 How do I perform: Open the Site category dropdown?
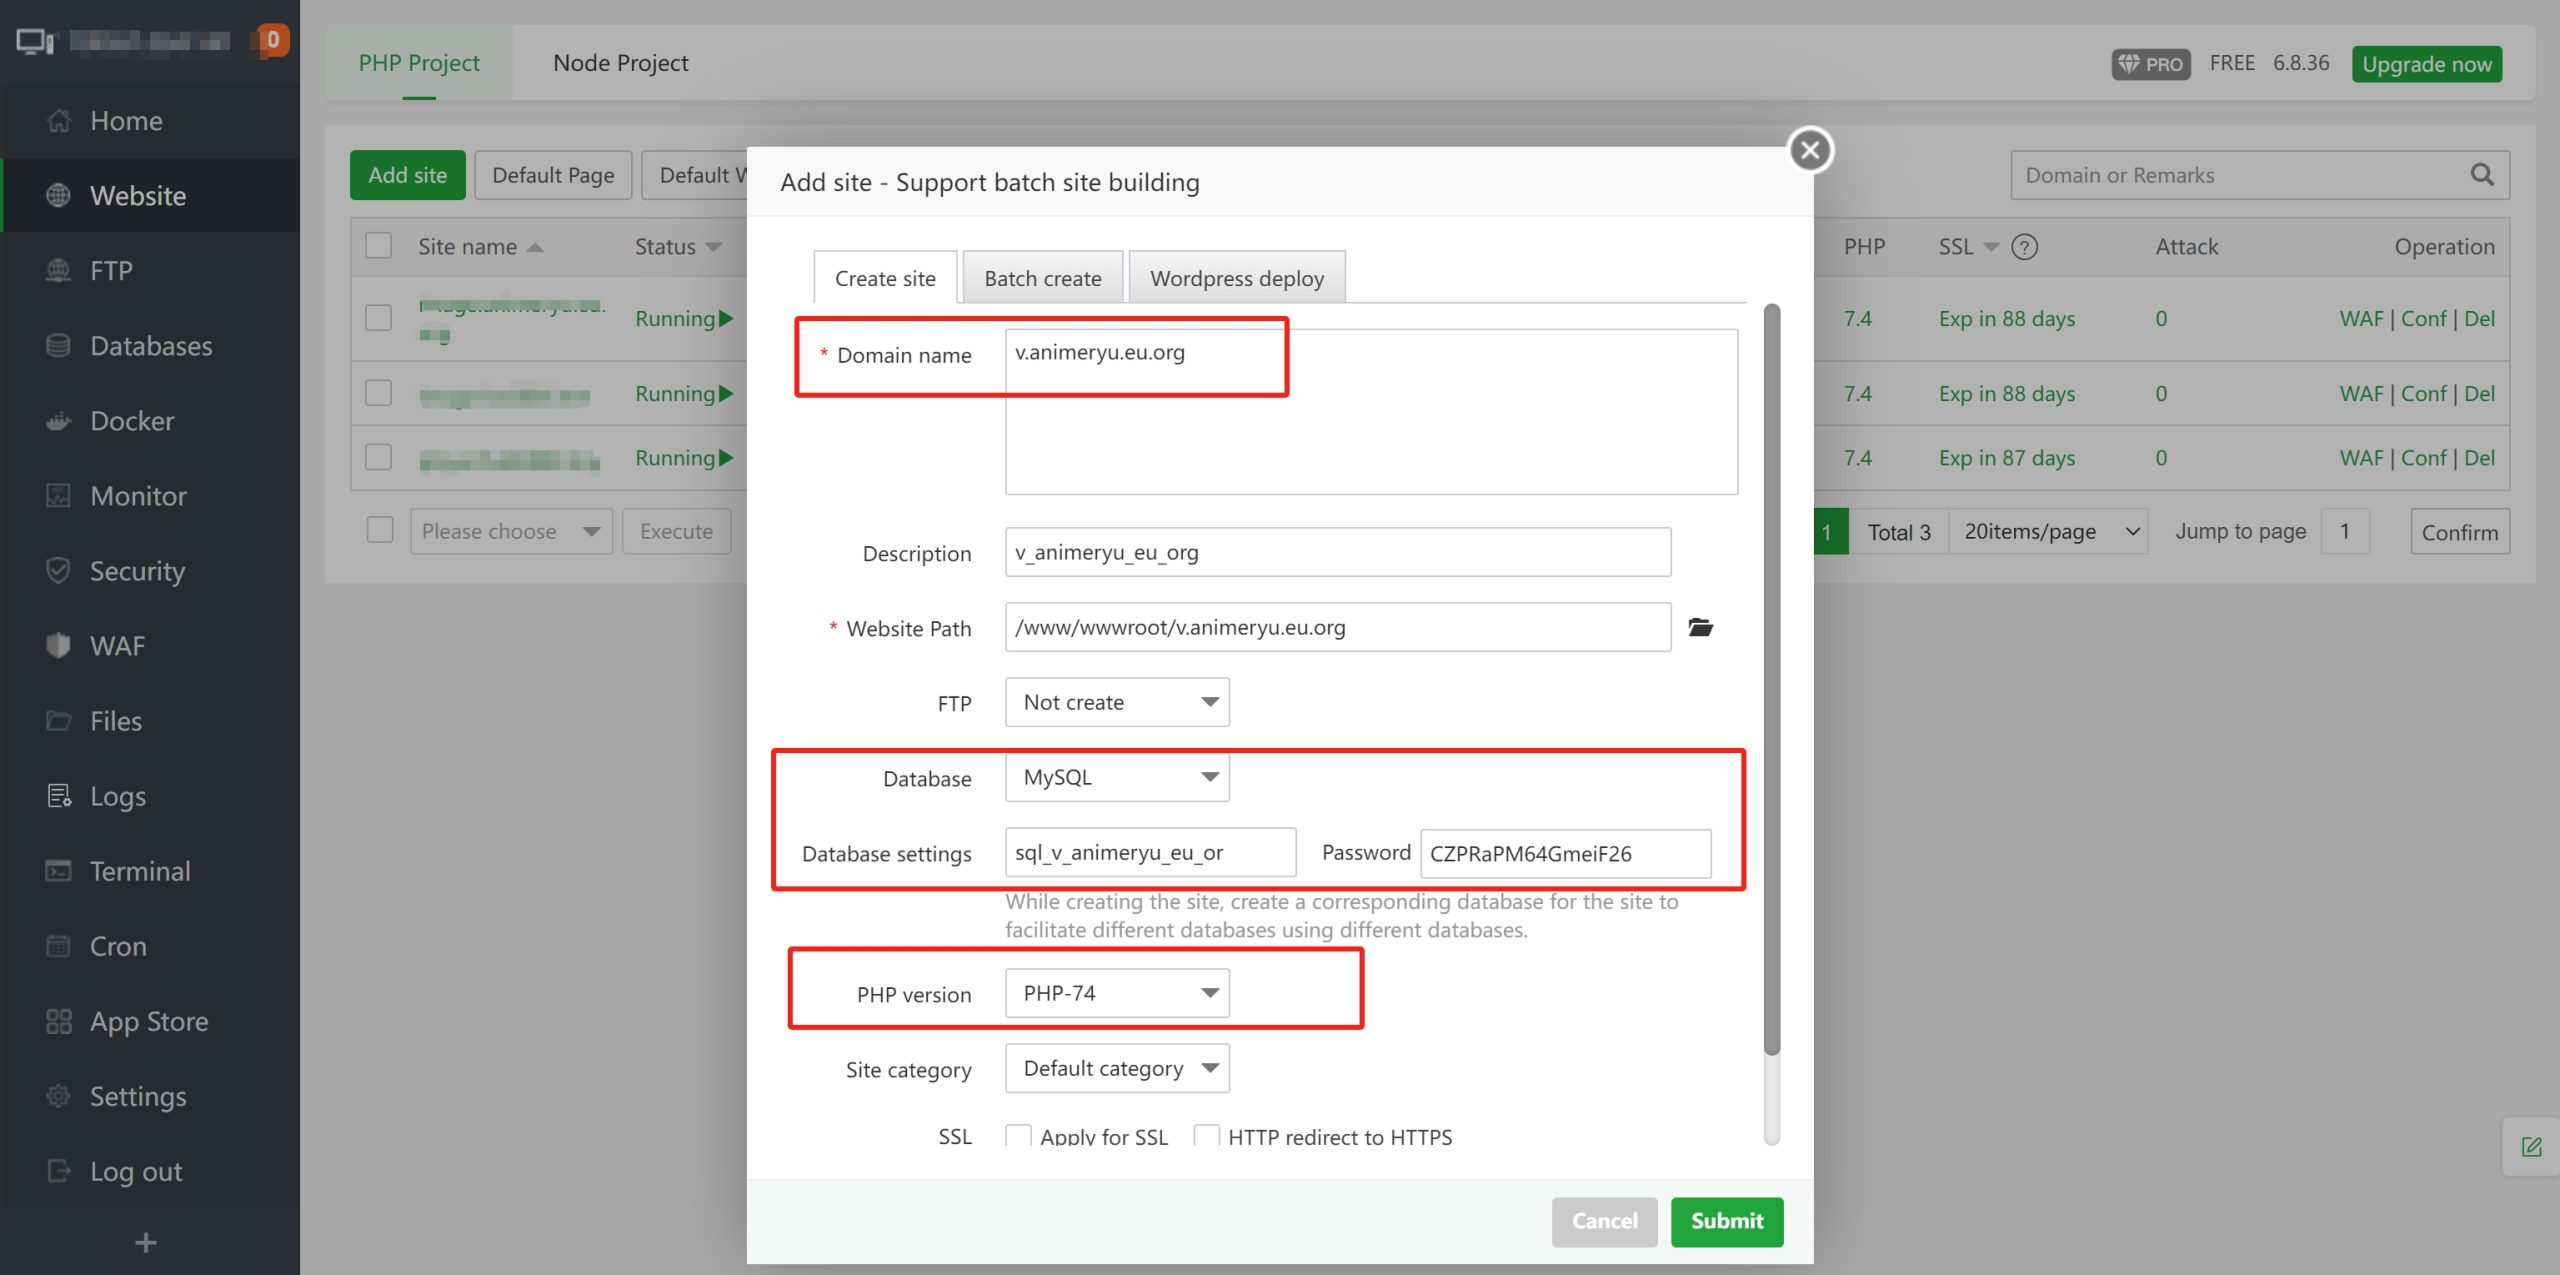1117,1068
